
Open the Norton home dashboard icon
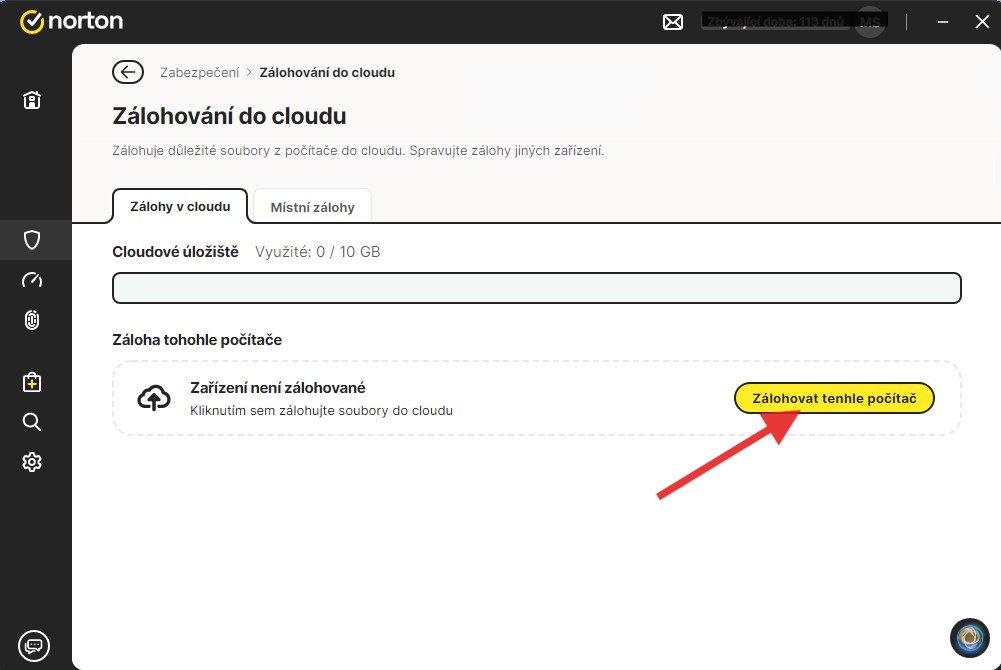tap(32, 100)
